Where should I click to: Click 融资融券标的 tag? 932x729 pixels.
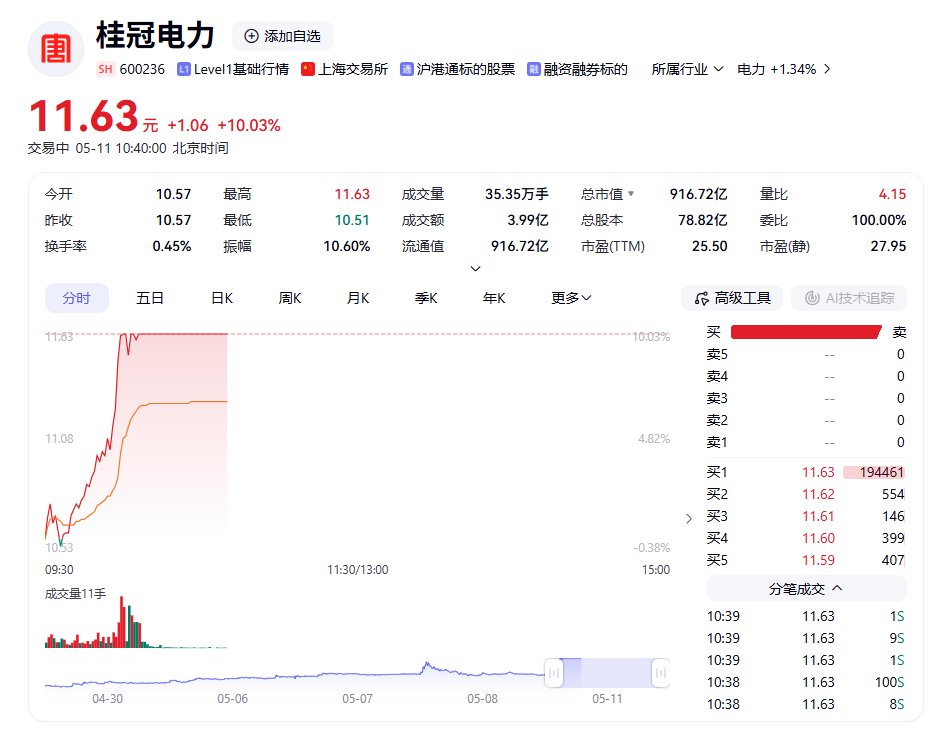585,70
